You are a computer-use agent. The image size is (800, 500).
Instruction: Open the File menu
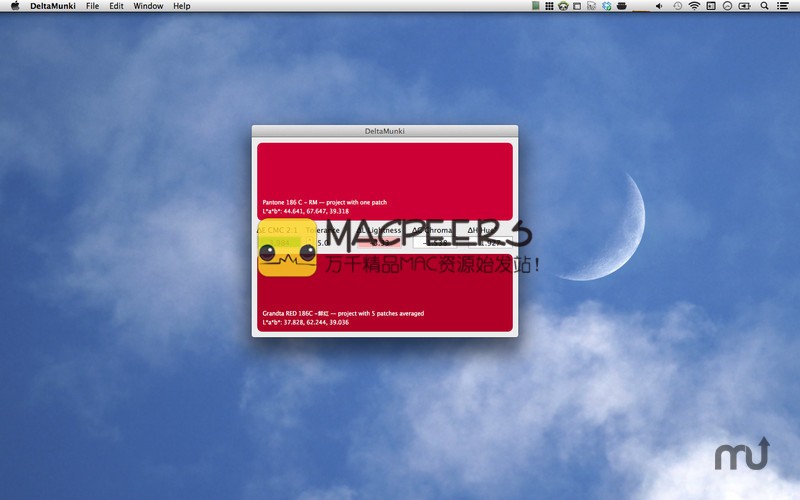(x=92, y=6)
